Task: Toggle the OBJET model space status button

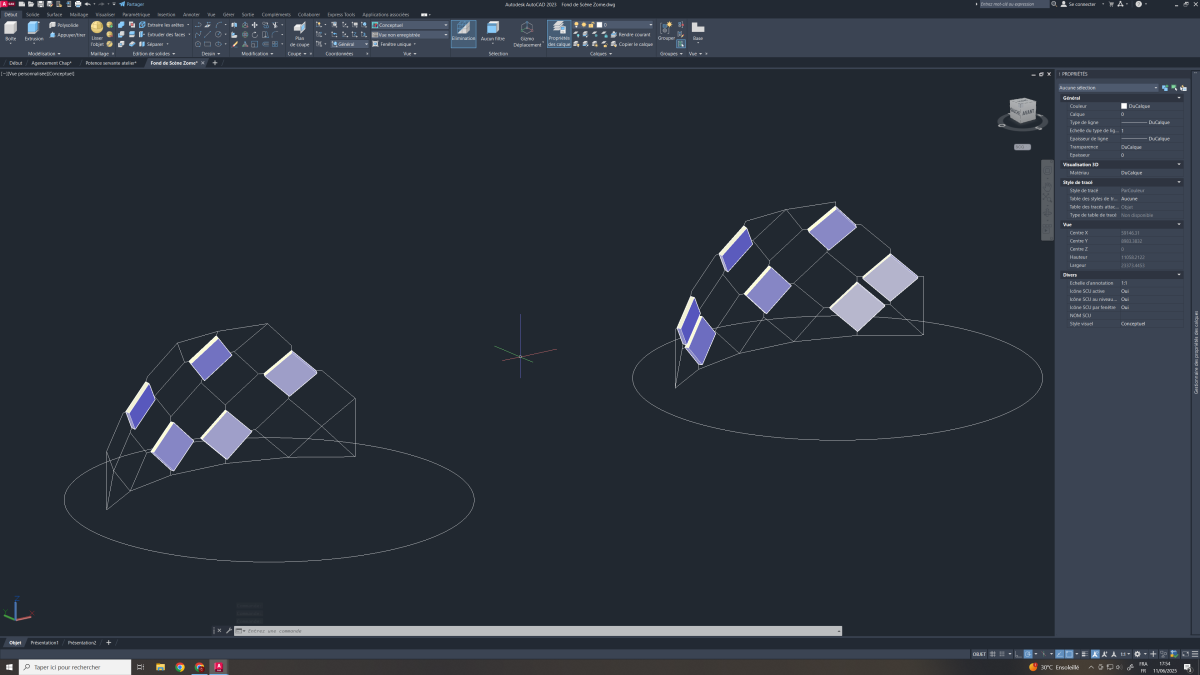Action: tap(979, 653)
